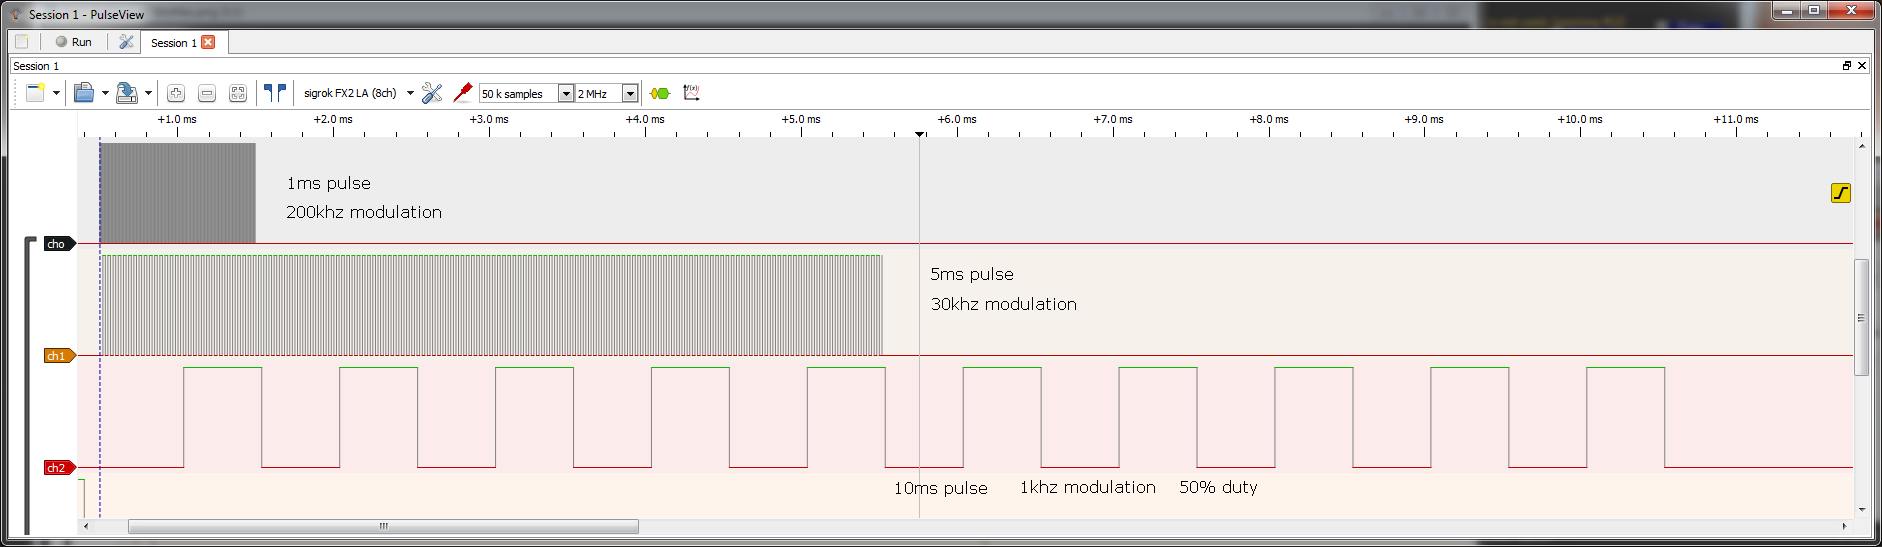This screenshot has height=547, width=1882.
Task: Click the vertical scrollbar thumb
Action: [1861, 318]
